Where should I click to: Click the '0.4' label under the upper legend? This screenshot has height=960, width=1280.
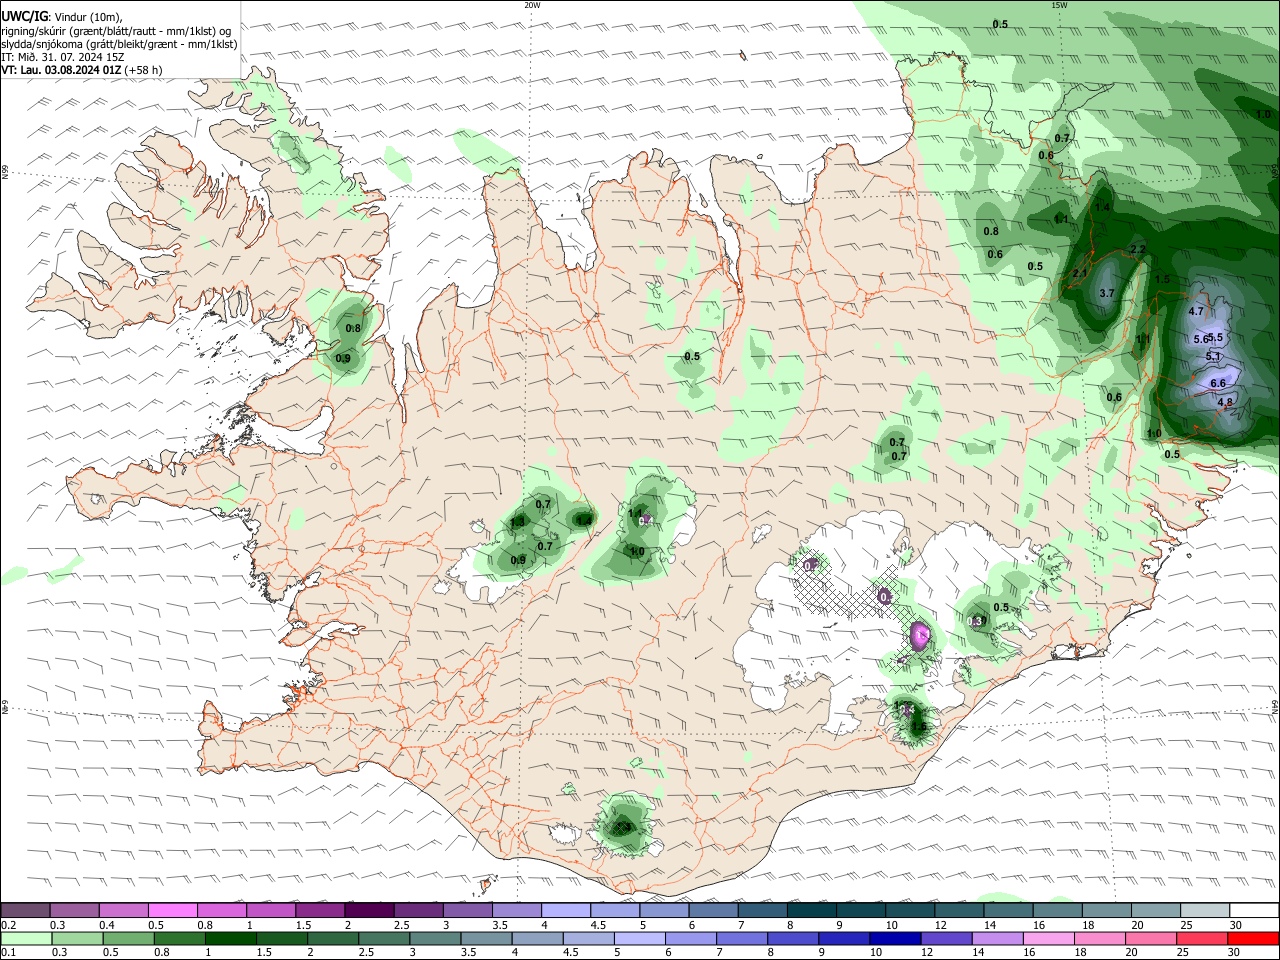(107, 925)
